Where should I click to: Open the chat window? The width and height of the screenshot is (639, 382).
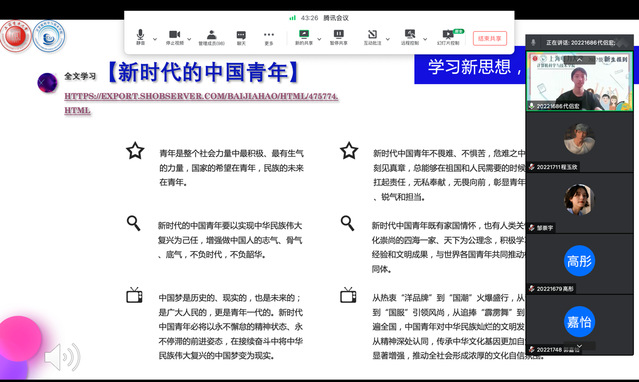(241, 37)
